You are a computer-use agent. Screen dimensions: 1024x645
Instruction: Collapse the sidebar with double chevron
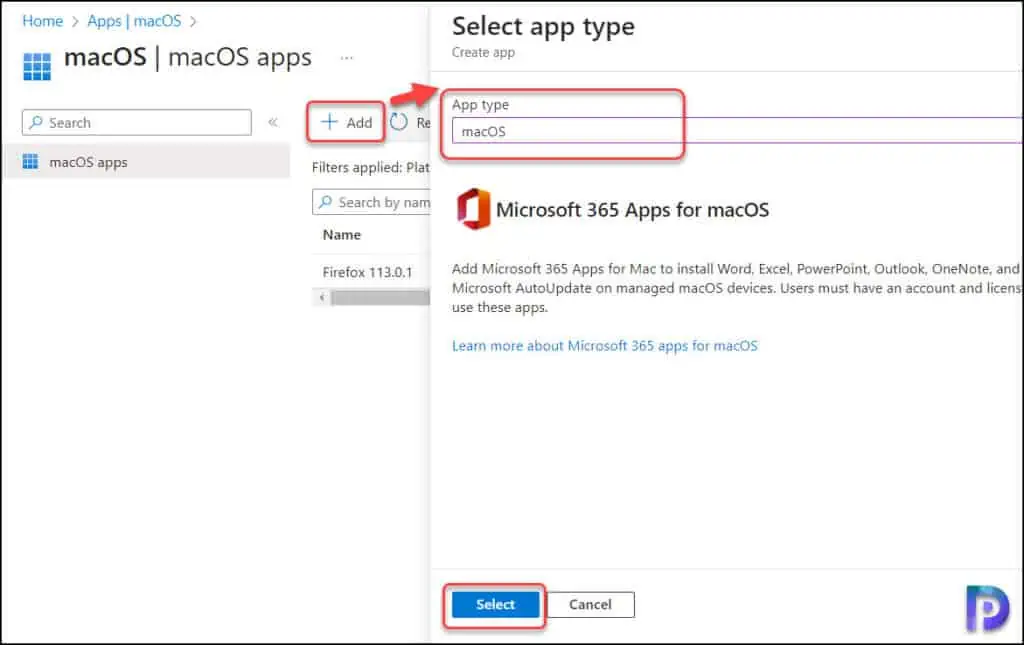273,122
